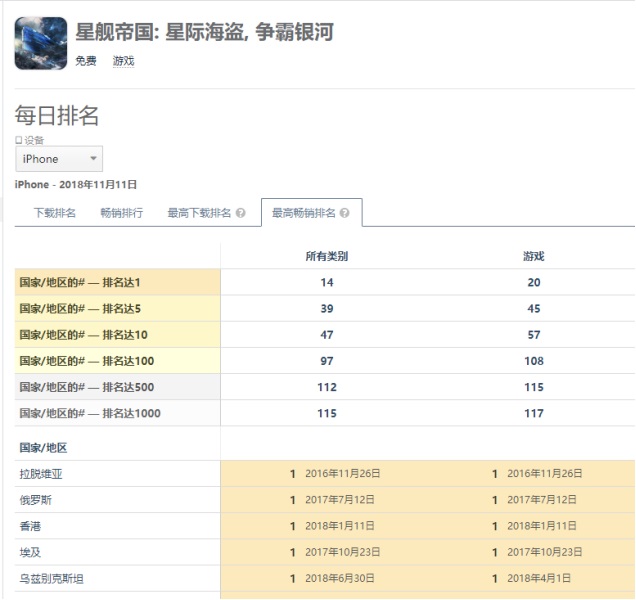Click the 游戏 column header in table
This screenshot has width=636, height=600.
coord(533,256)
